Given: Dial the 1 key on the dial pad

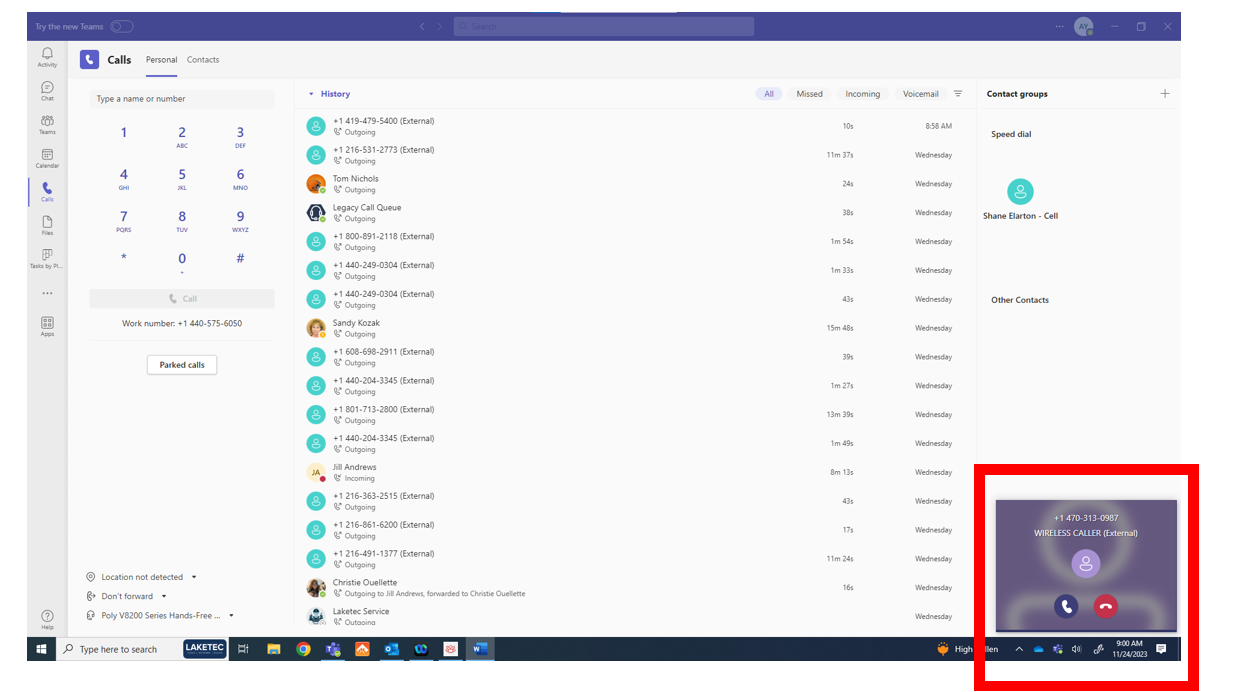Looking at the screenshot, I should 124,133.
